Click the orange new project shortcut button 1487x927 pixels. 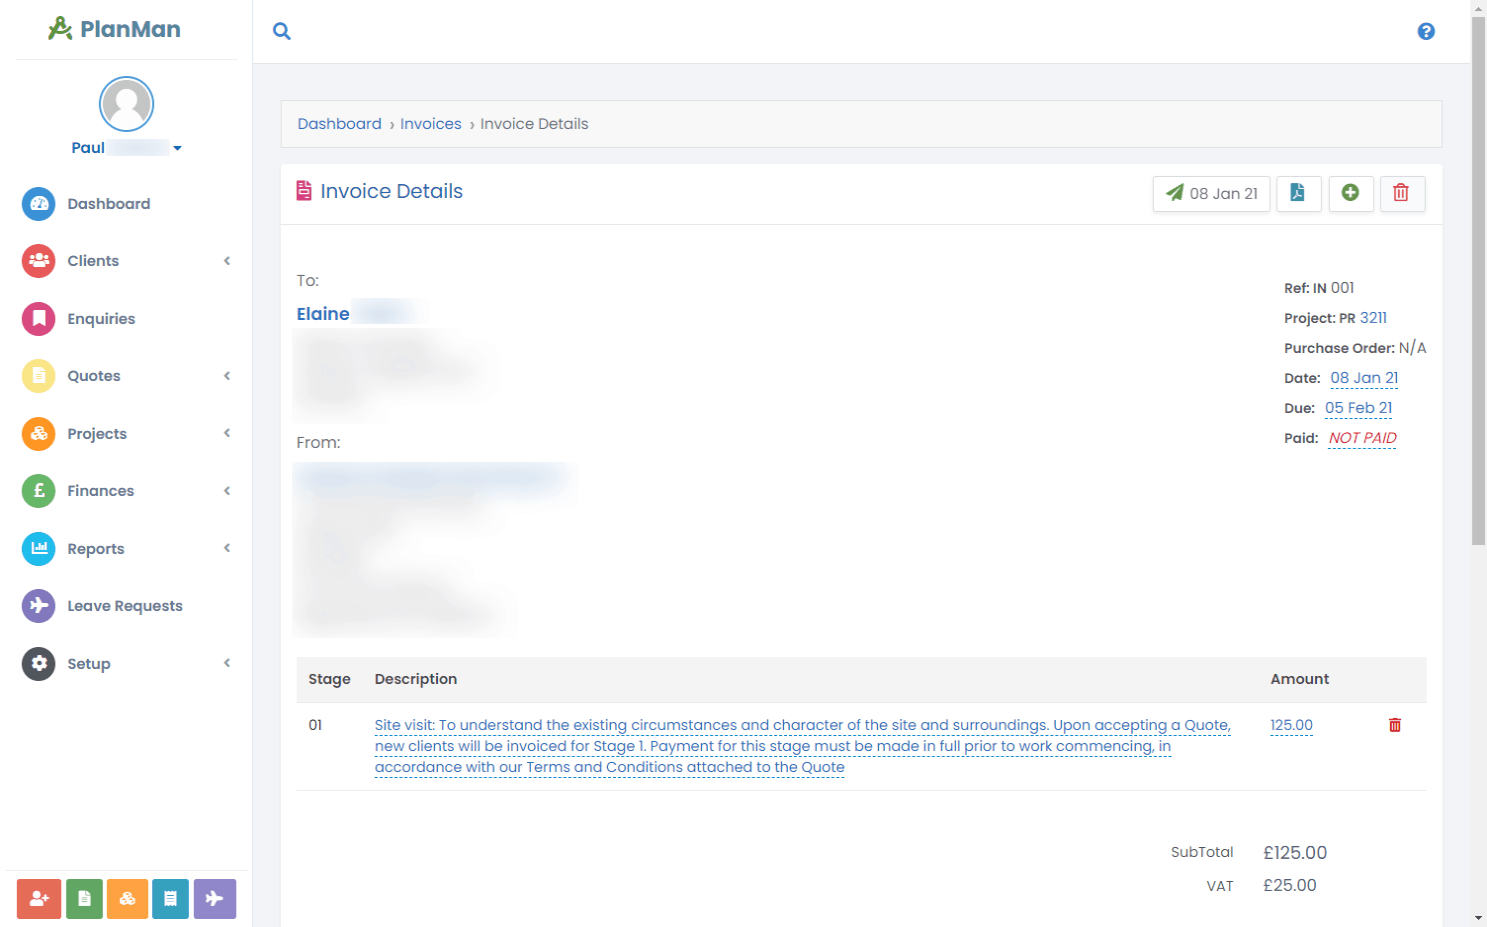[x=127, y=899]
